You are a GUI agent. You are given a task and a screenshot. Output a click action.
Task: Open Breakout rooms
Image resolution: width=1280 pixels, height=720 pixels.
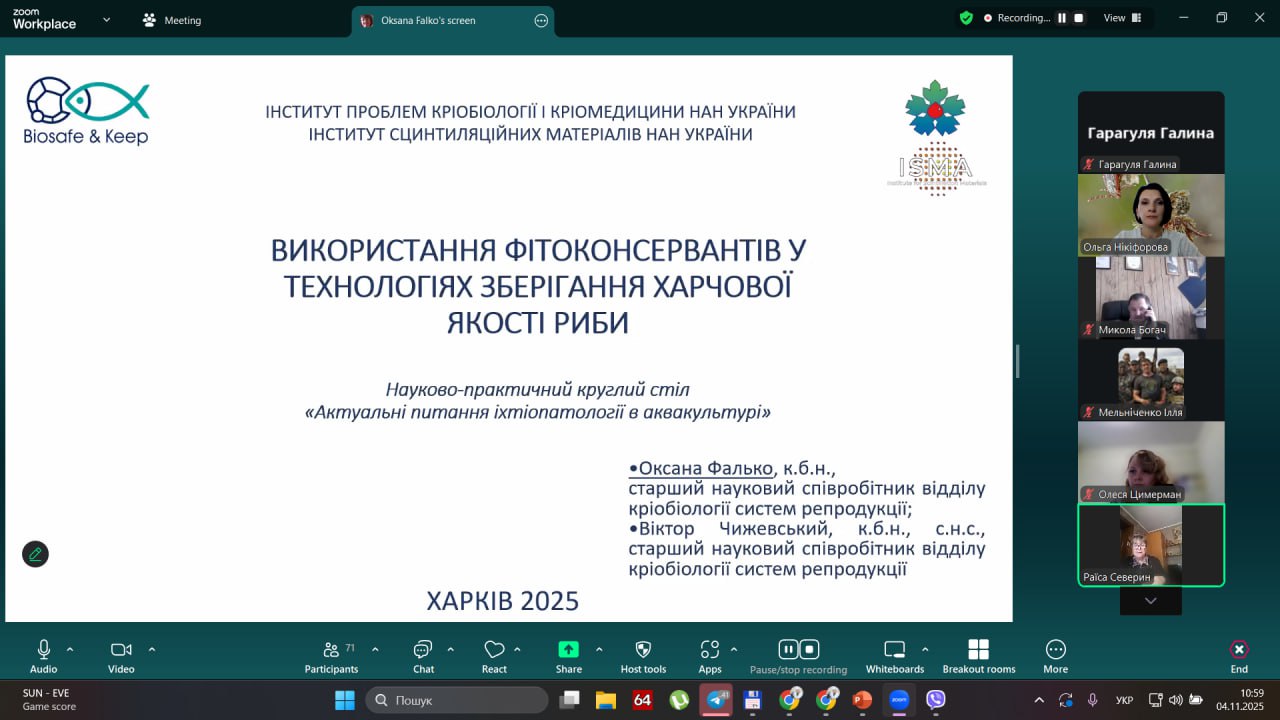click(978, 651)
